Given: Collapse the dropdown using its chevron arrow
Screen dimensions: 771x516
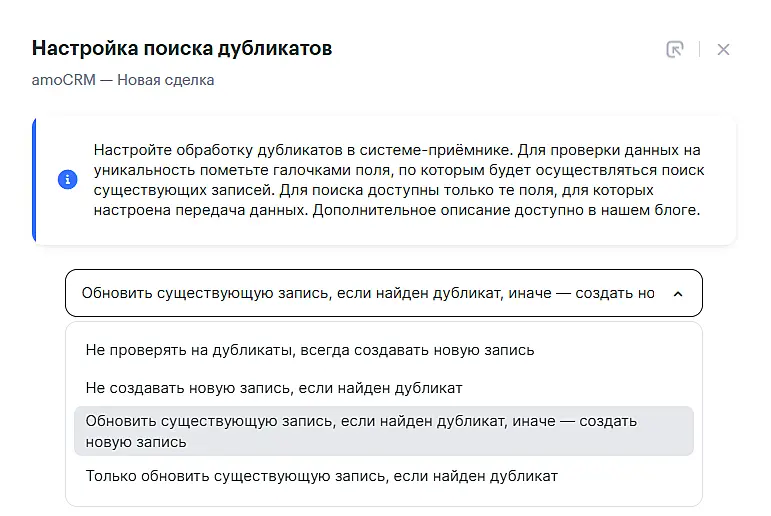Looking at the screenshot, I should pyautogui.click(x=678, y=294).
